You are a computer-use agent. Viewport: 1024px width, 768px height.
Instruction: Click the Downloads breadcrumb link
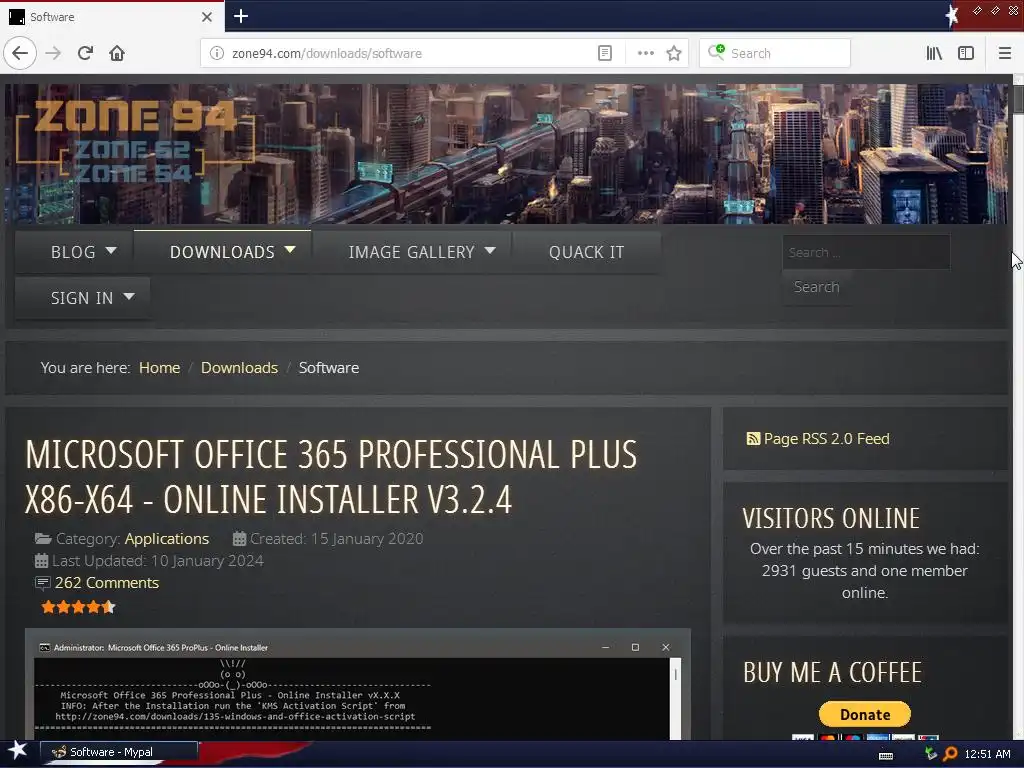[239, 368]
